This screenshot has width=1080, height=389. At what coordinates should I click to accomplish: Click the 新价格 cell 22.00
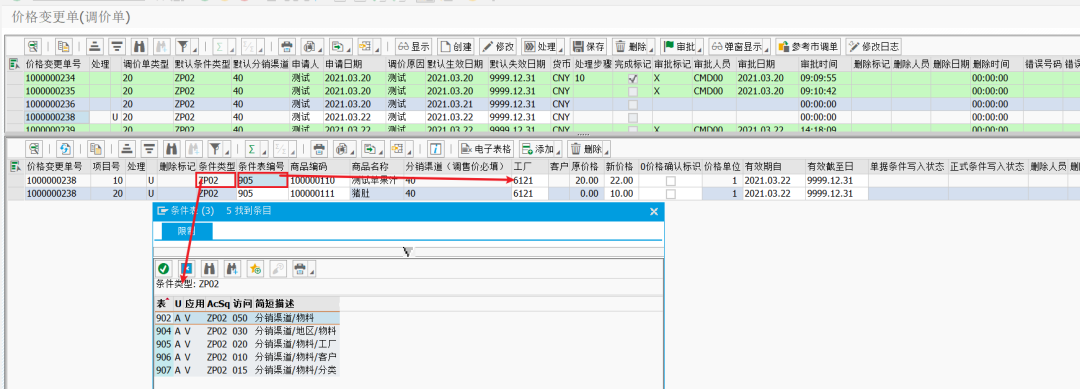tap(620, 180)
